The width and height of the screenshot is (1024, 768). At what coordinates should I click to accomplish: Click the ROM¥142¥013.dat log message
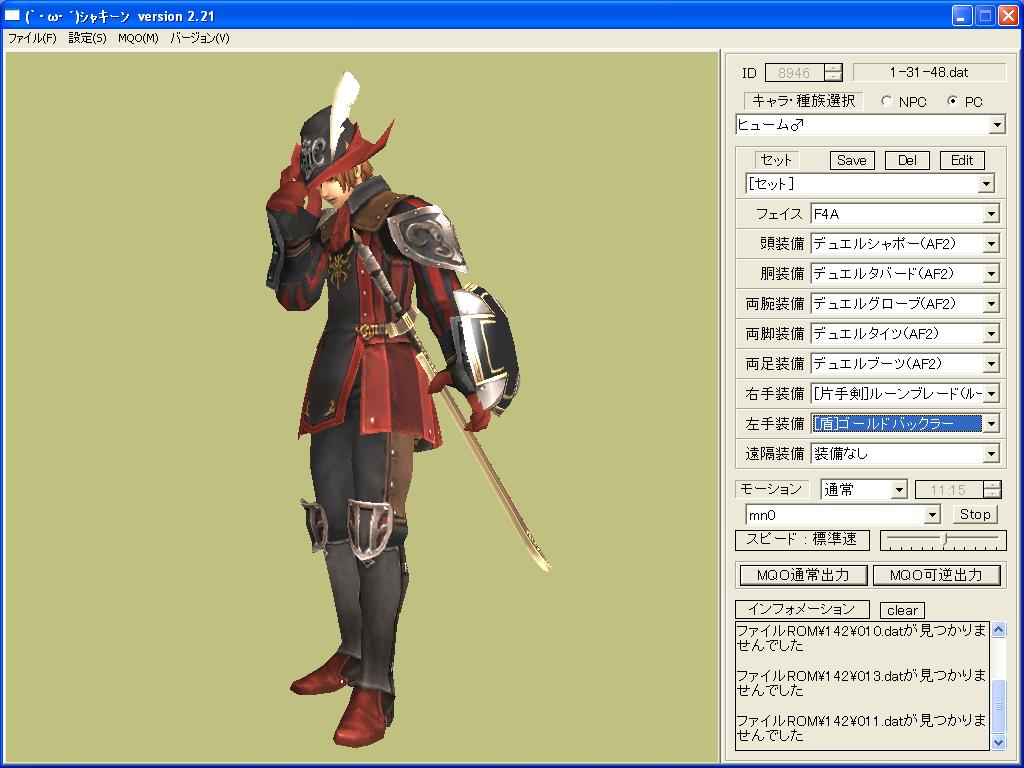(861, 683)
